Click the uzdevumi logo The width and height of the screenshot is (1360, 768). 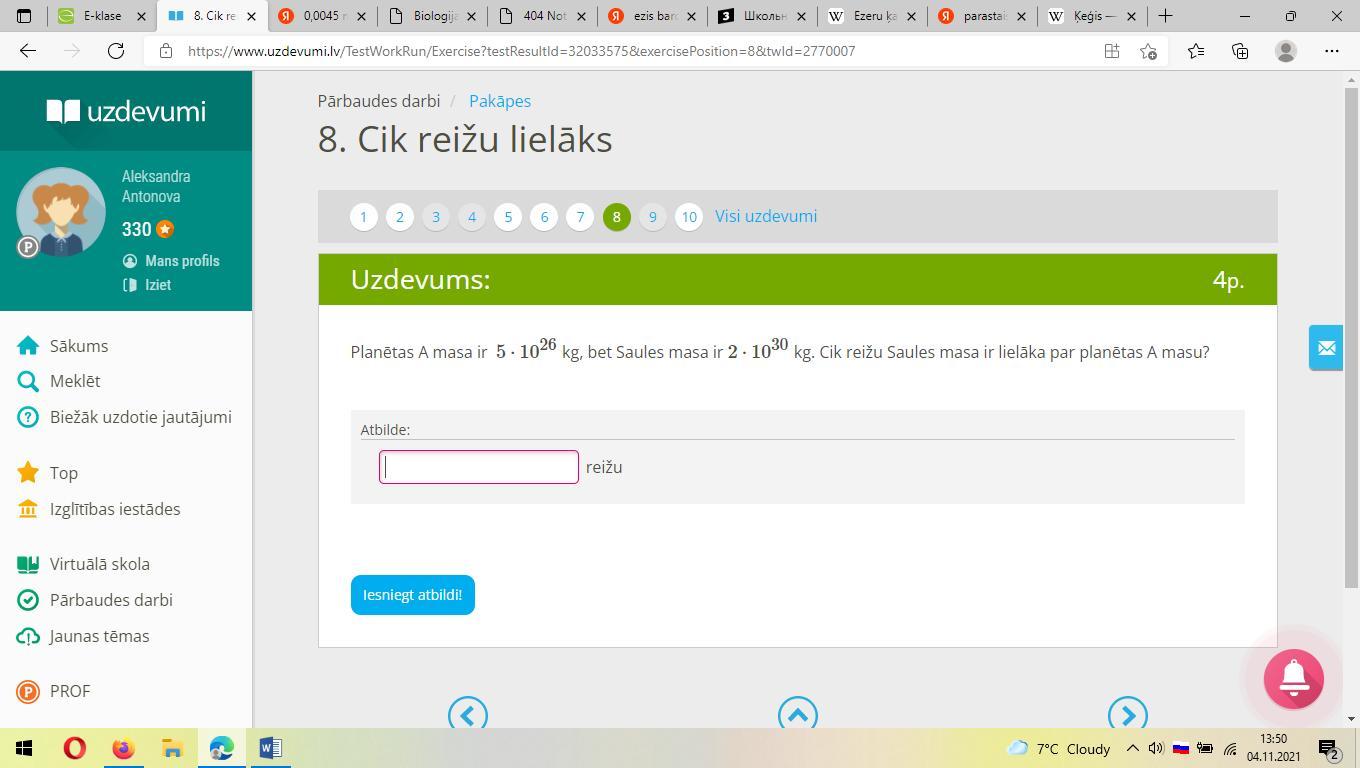(x=126, y=111)
